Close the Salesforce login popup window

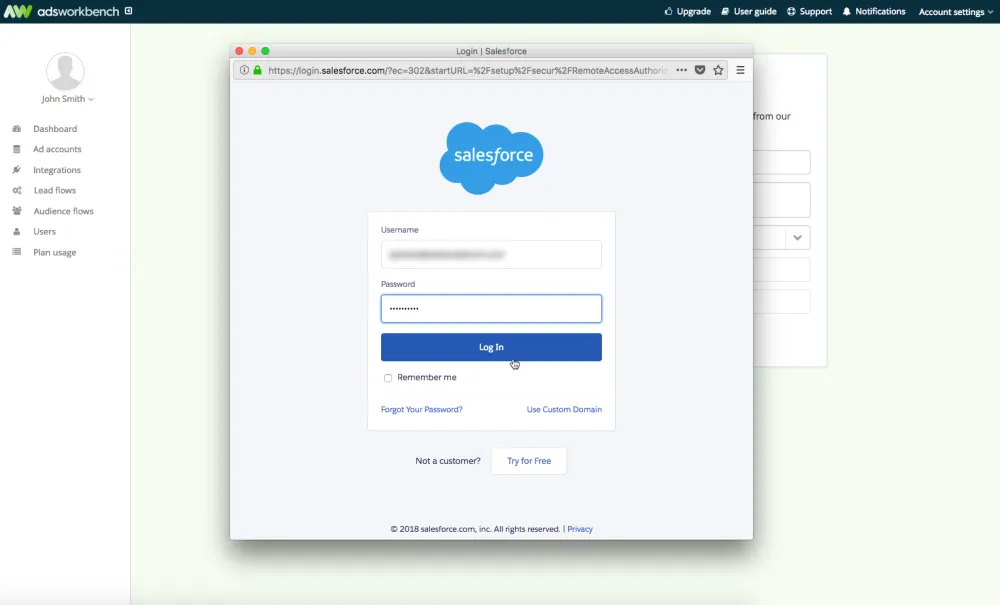coord(239,51)
